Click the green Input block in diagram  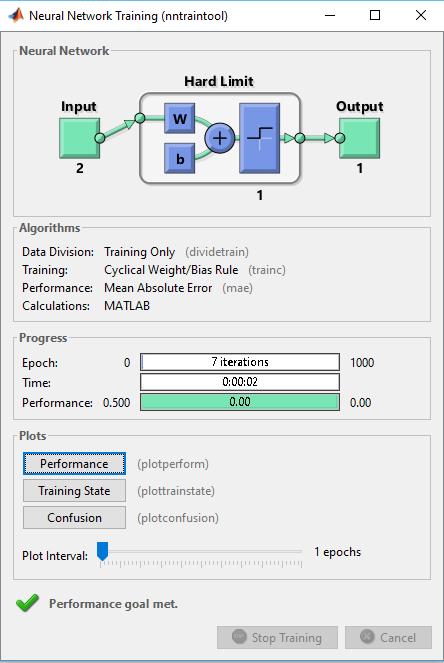[79, 138]
